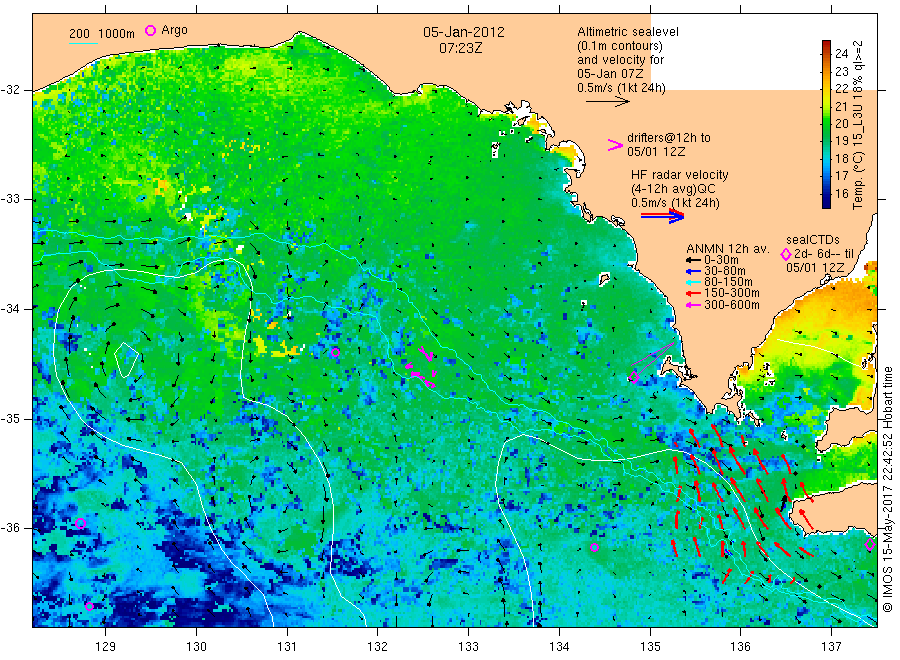The image size is (900, 660).
Task: Click the magenta drifters chevron legend symbol
Action: point(615,145)
